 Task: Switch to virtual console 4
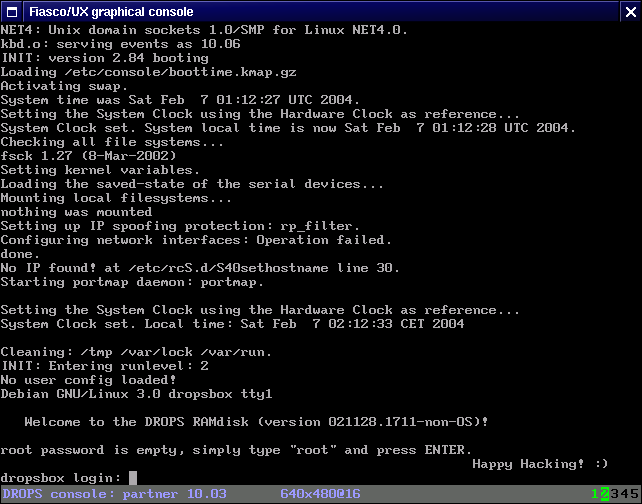(x=622, y=494)
